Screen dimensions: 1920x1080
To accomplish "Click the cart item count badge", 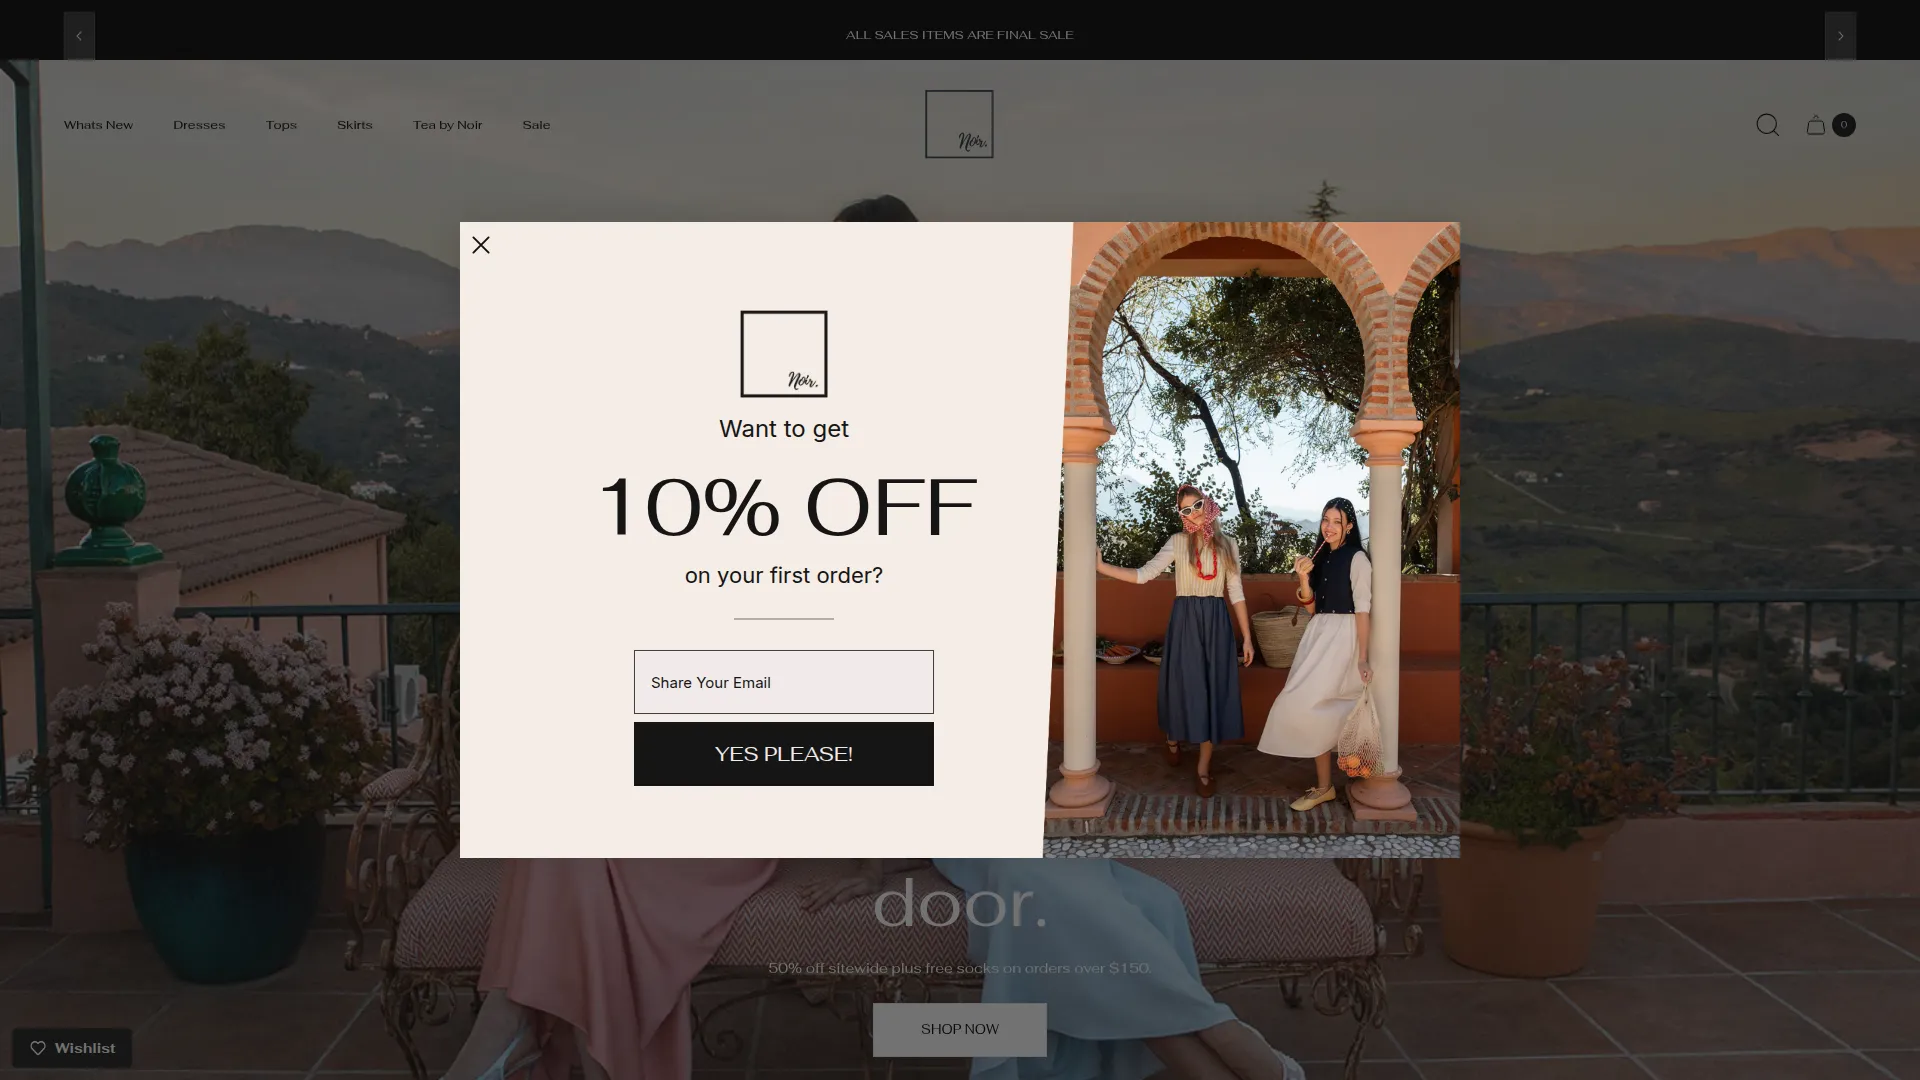I will (x=1843, y=125).
